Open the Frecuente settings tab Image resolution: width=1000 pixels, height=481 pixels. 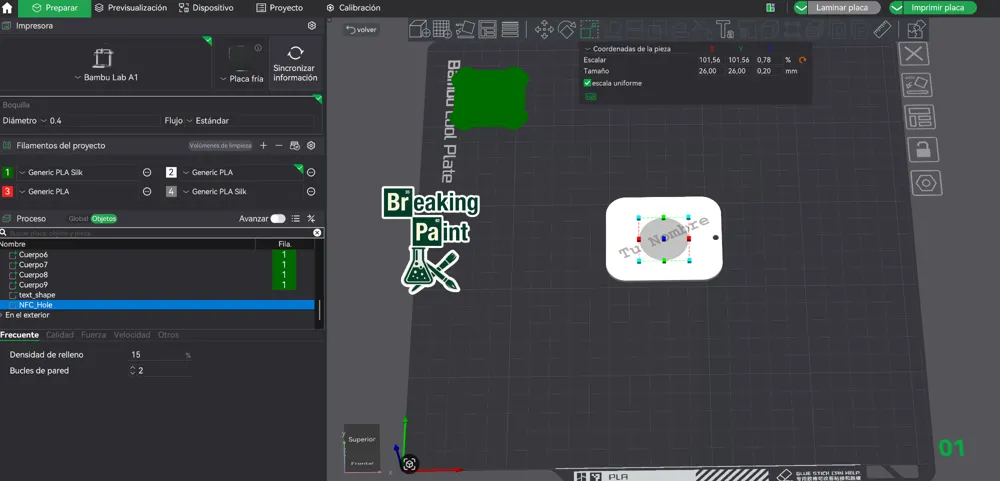click(x=19, y=335)
